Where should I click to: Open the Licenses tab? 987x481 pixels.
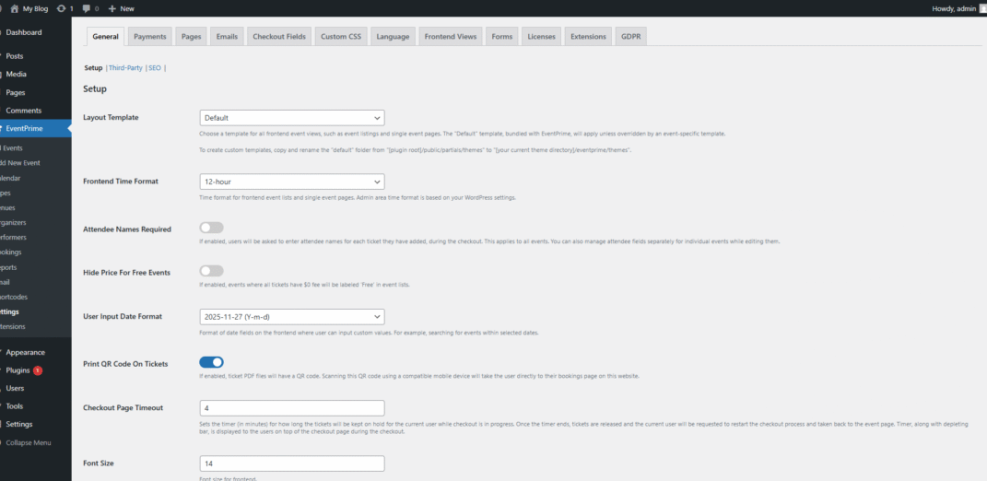[x=541, y=37]
